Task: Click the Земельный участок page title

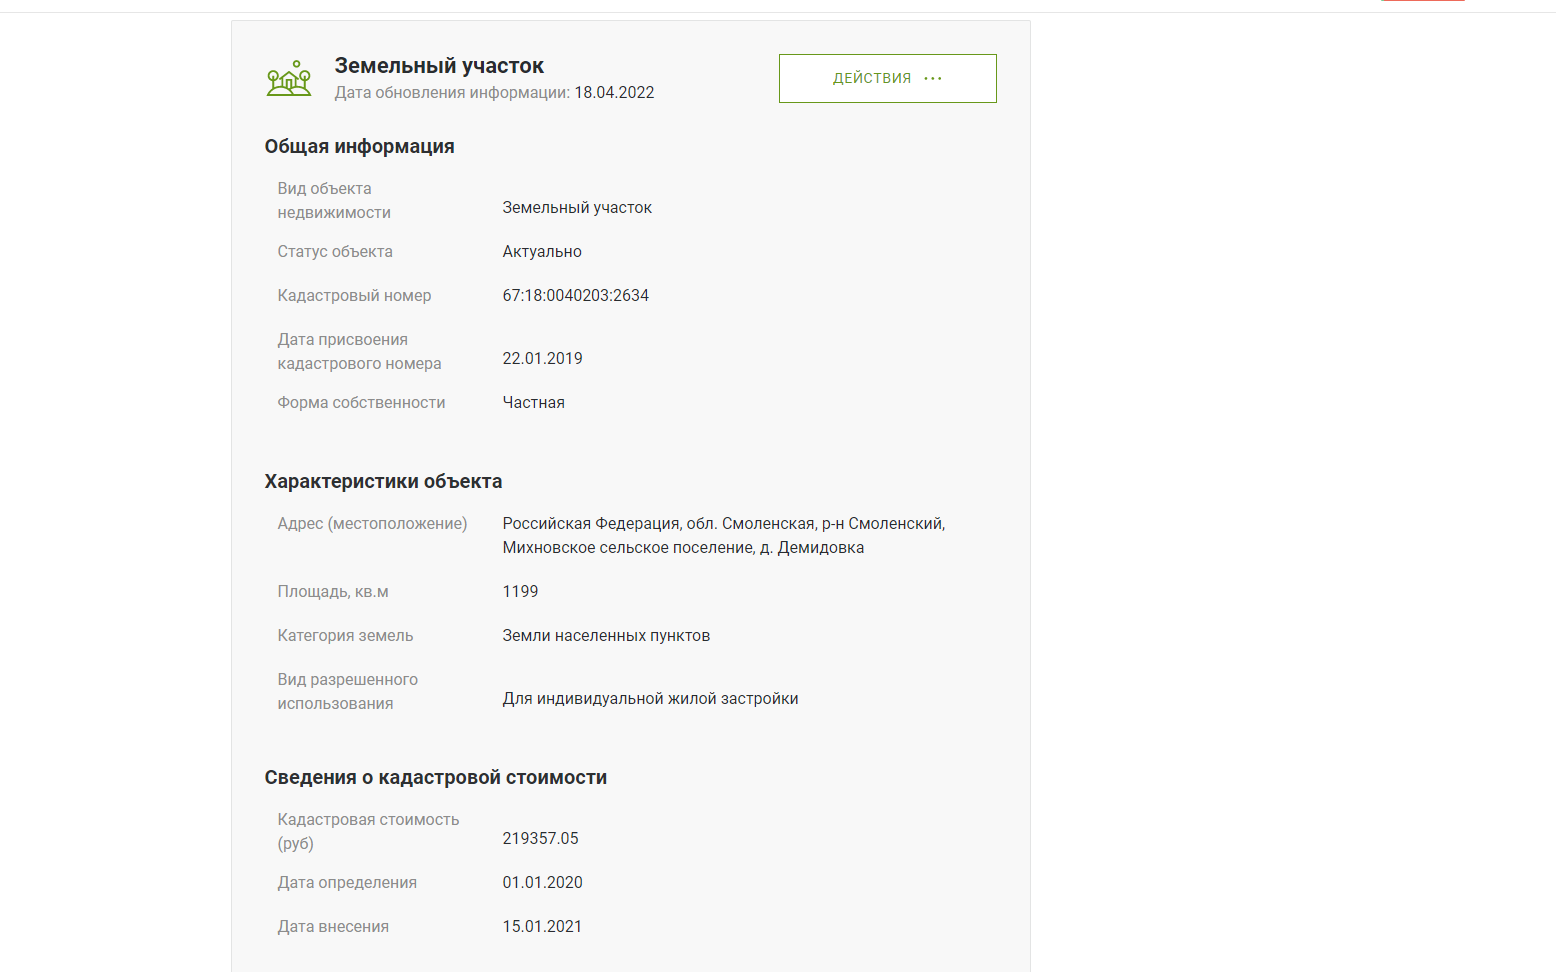Action: [439, 66]
